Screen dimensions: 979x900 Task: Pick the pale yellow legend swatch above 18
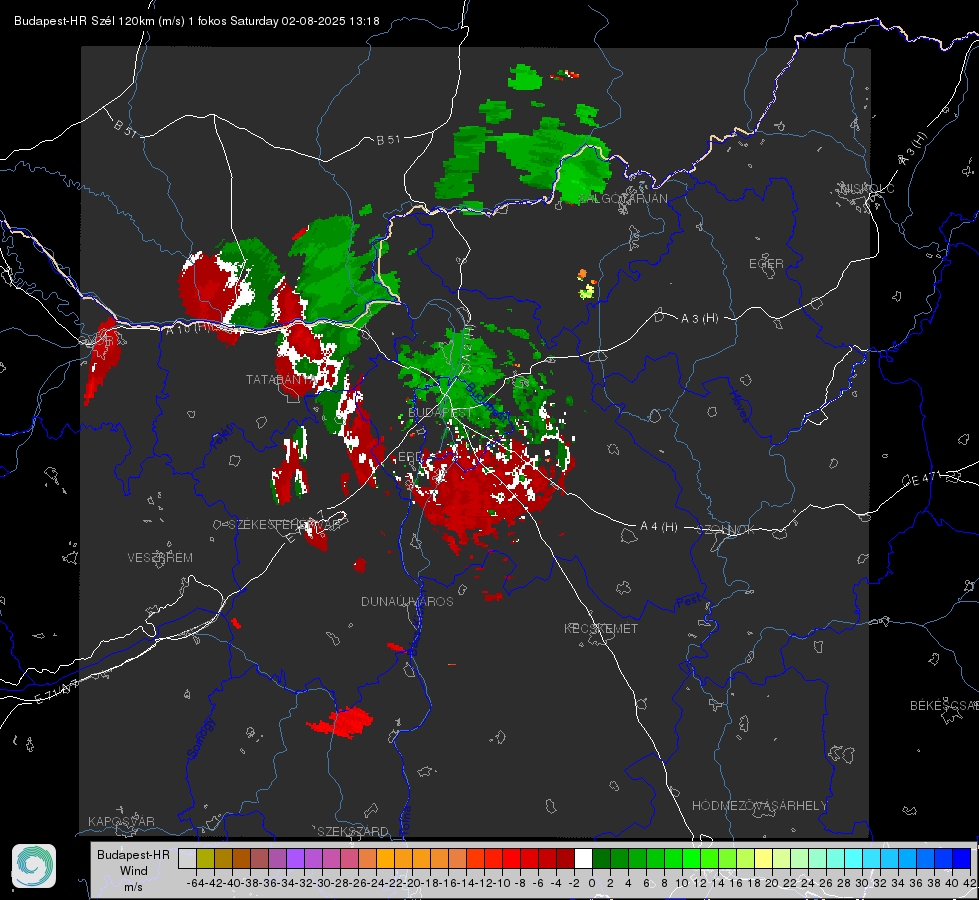tap(764, 858)
